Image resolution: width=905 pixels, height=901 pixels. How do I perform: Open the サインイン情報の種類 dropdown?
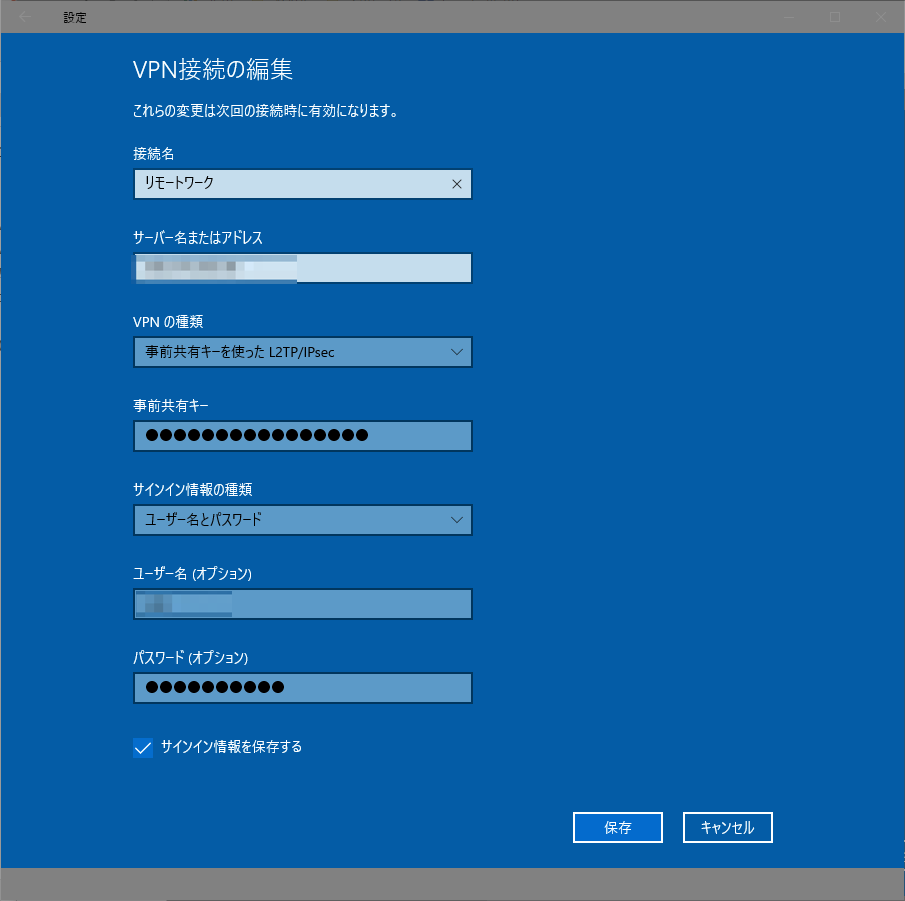[x=302, y=520]
